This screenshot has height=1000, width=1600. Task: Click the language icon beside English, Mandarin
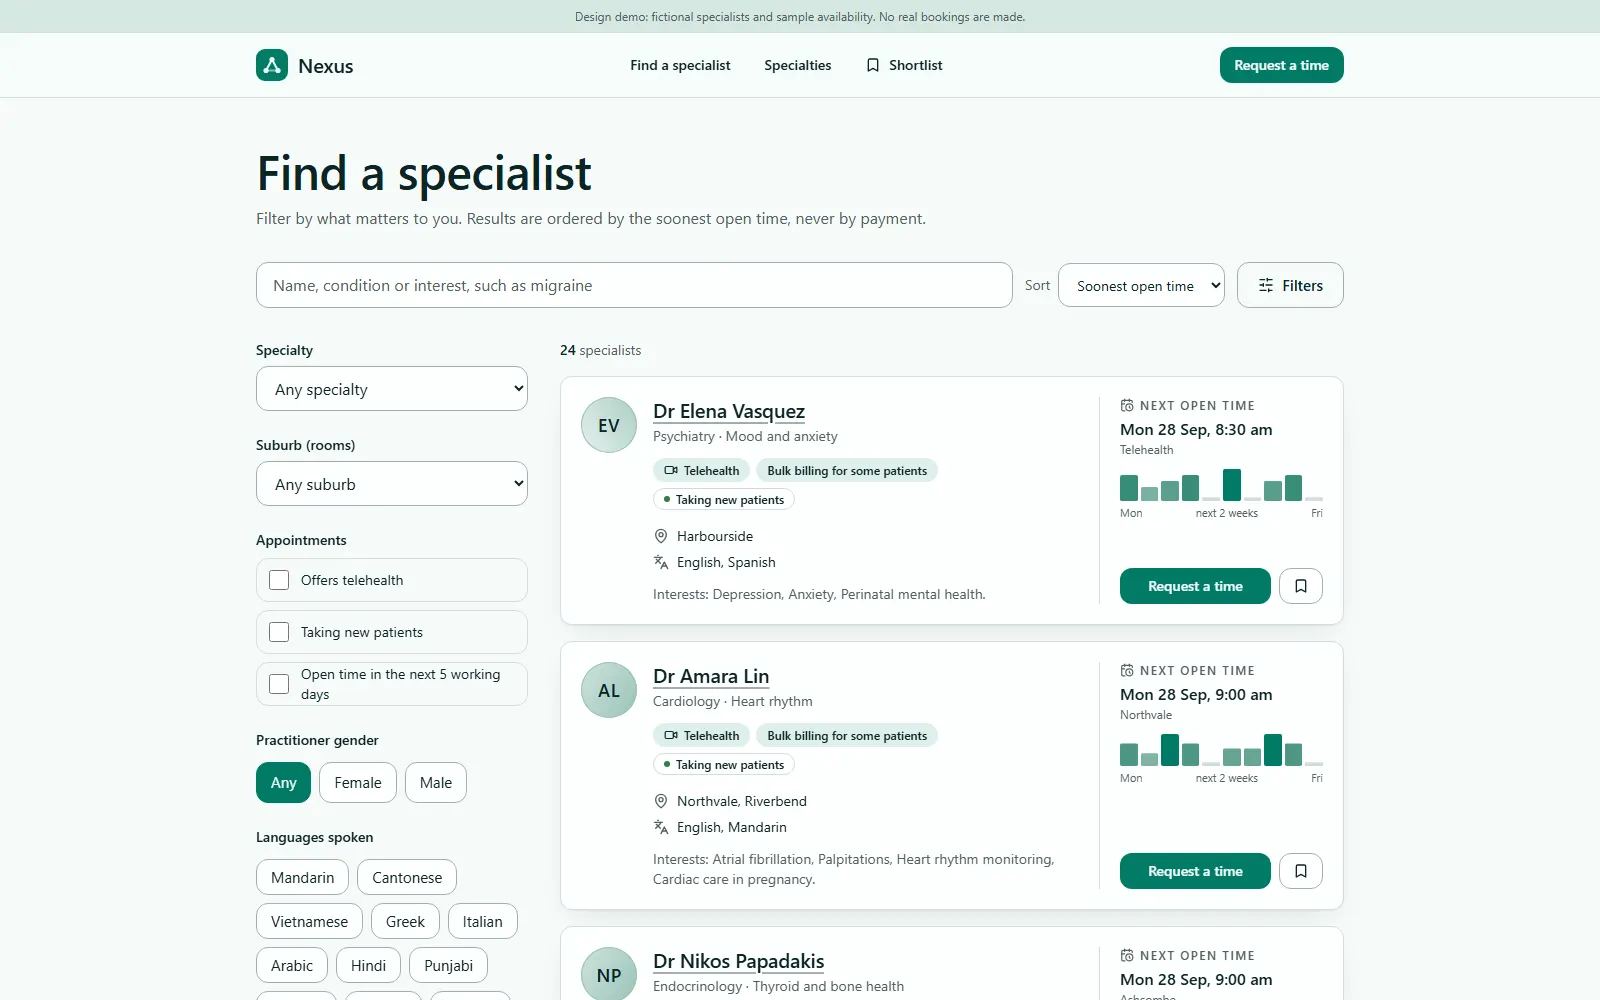(661, 827)
